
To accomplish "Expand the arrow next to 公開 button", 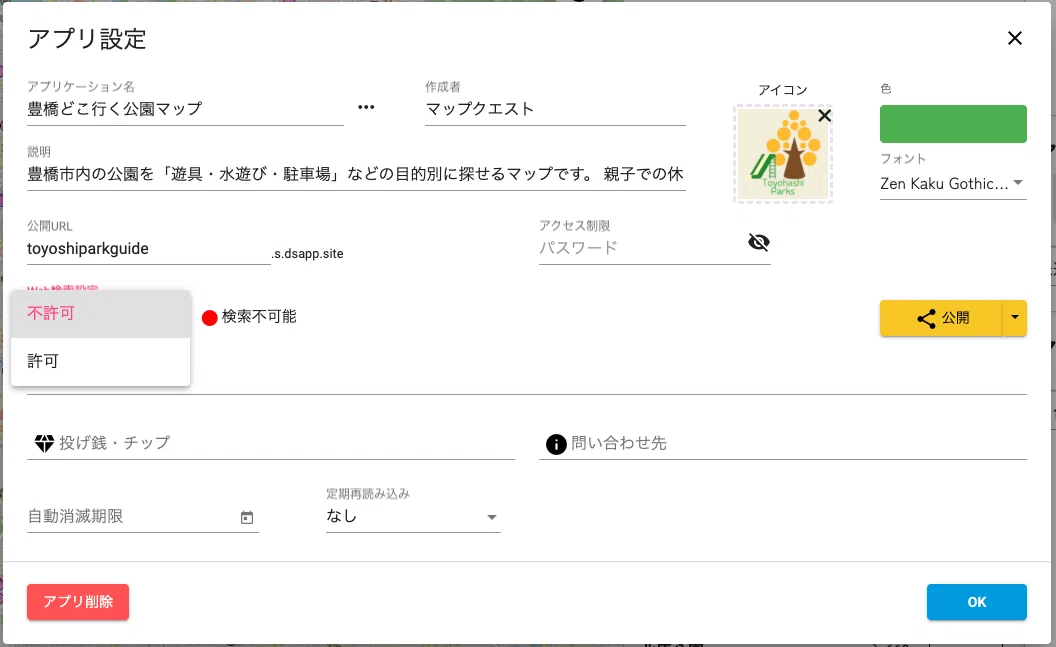I will point(1015,318).
